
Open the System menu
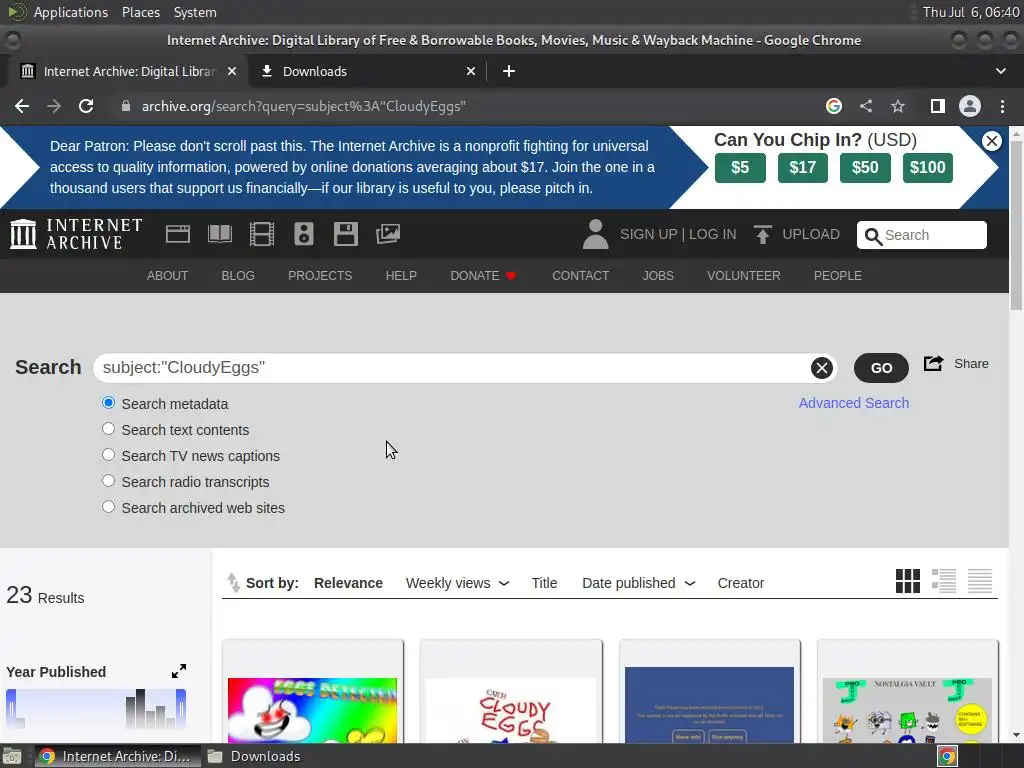[195, 12]
